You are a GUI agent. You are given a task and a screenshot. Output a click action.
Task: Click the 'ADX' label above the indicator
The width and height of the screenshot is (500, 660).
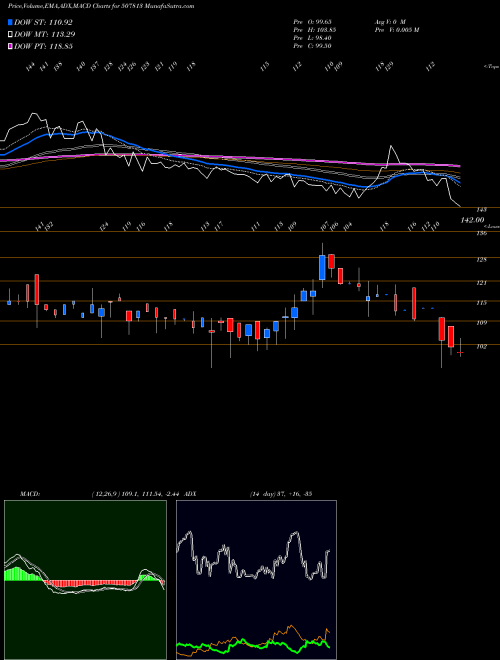pyautogui.click(x=190, y=494)
